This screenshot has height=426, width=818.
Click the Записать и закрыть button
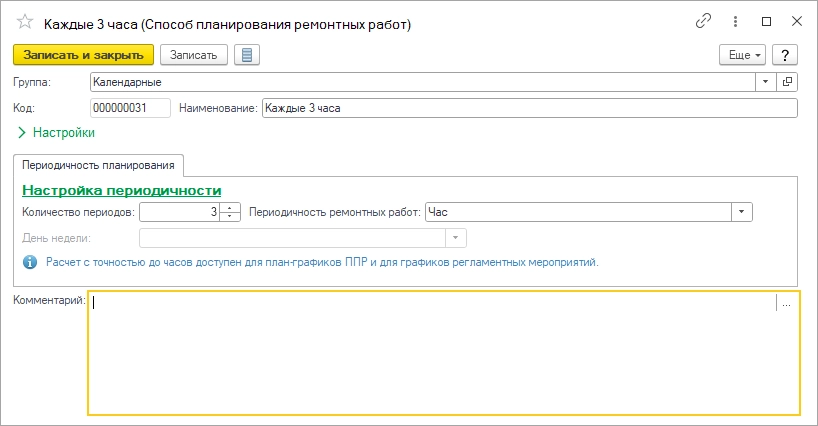[83, 55]
